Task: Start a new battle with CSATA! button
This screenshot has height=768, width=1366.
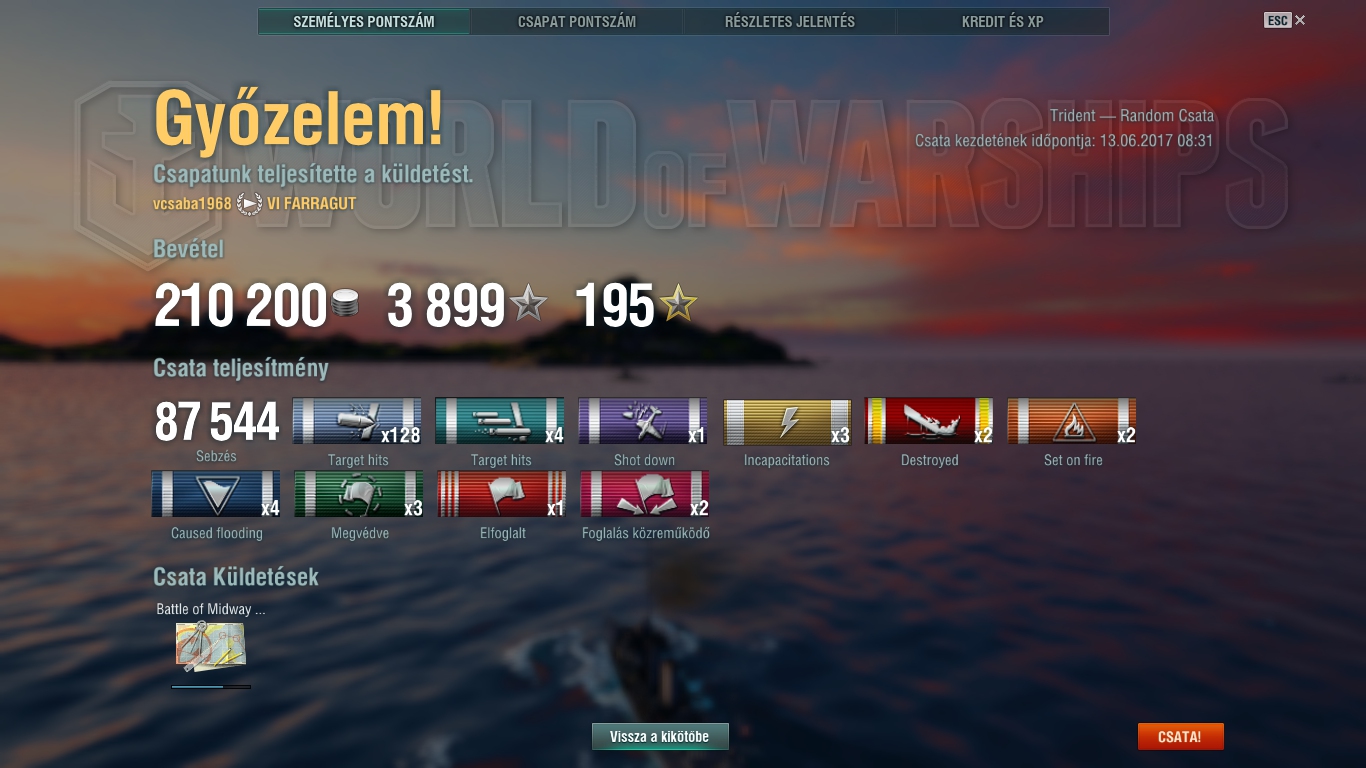Action: (x=1180, y=737)
